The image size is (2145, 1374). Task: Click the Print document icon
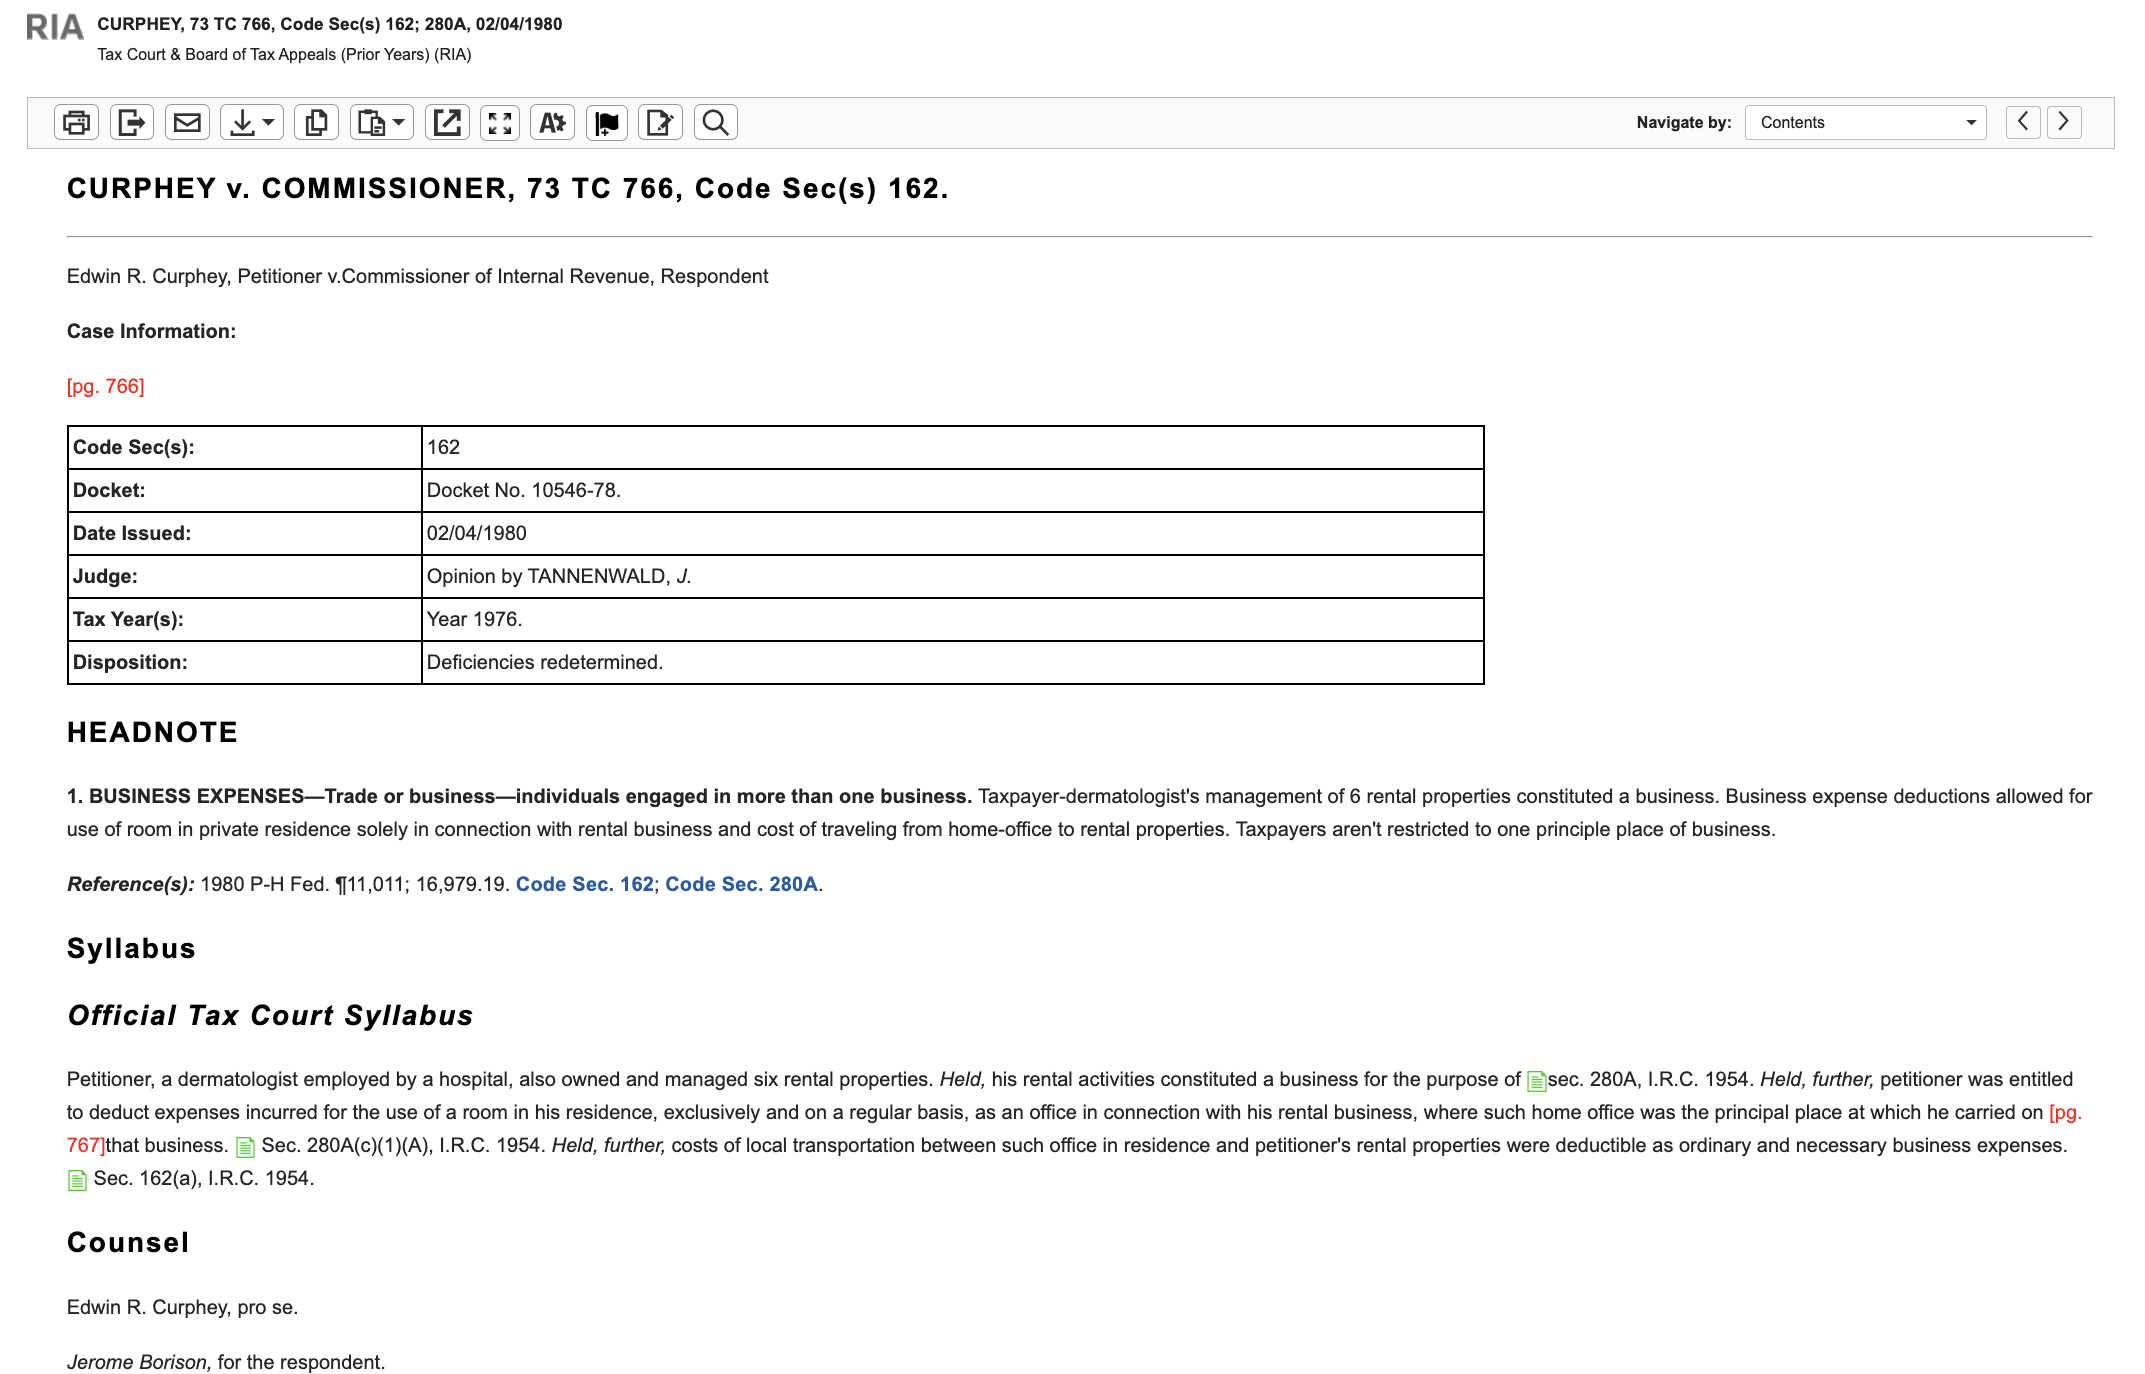point(76,122)
